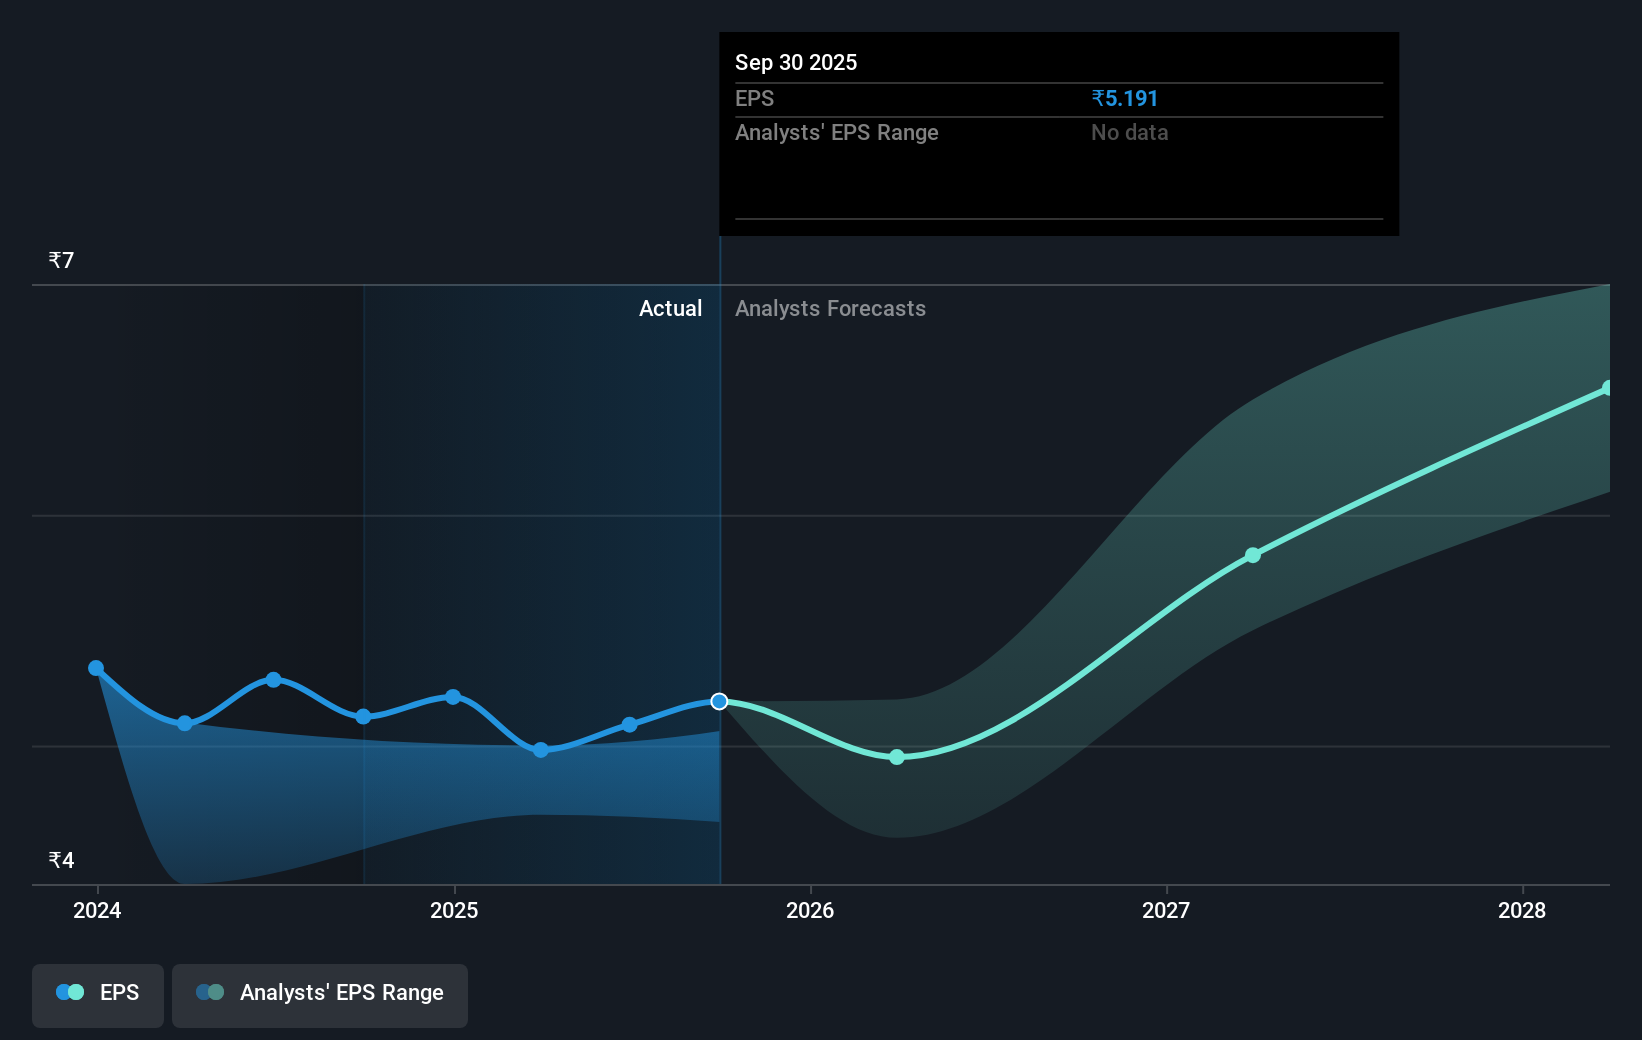Toggle the EPS series visibility
The width and height of the screenshot is (1642, 1040).
coord(97,994)
